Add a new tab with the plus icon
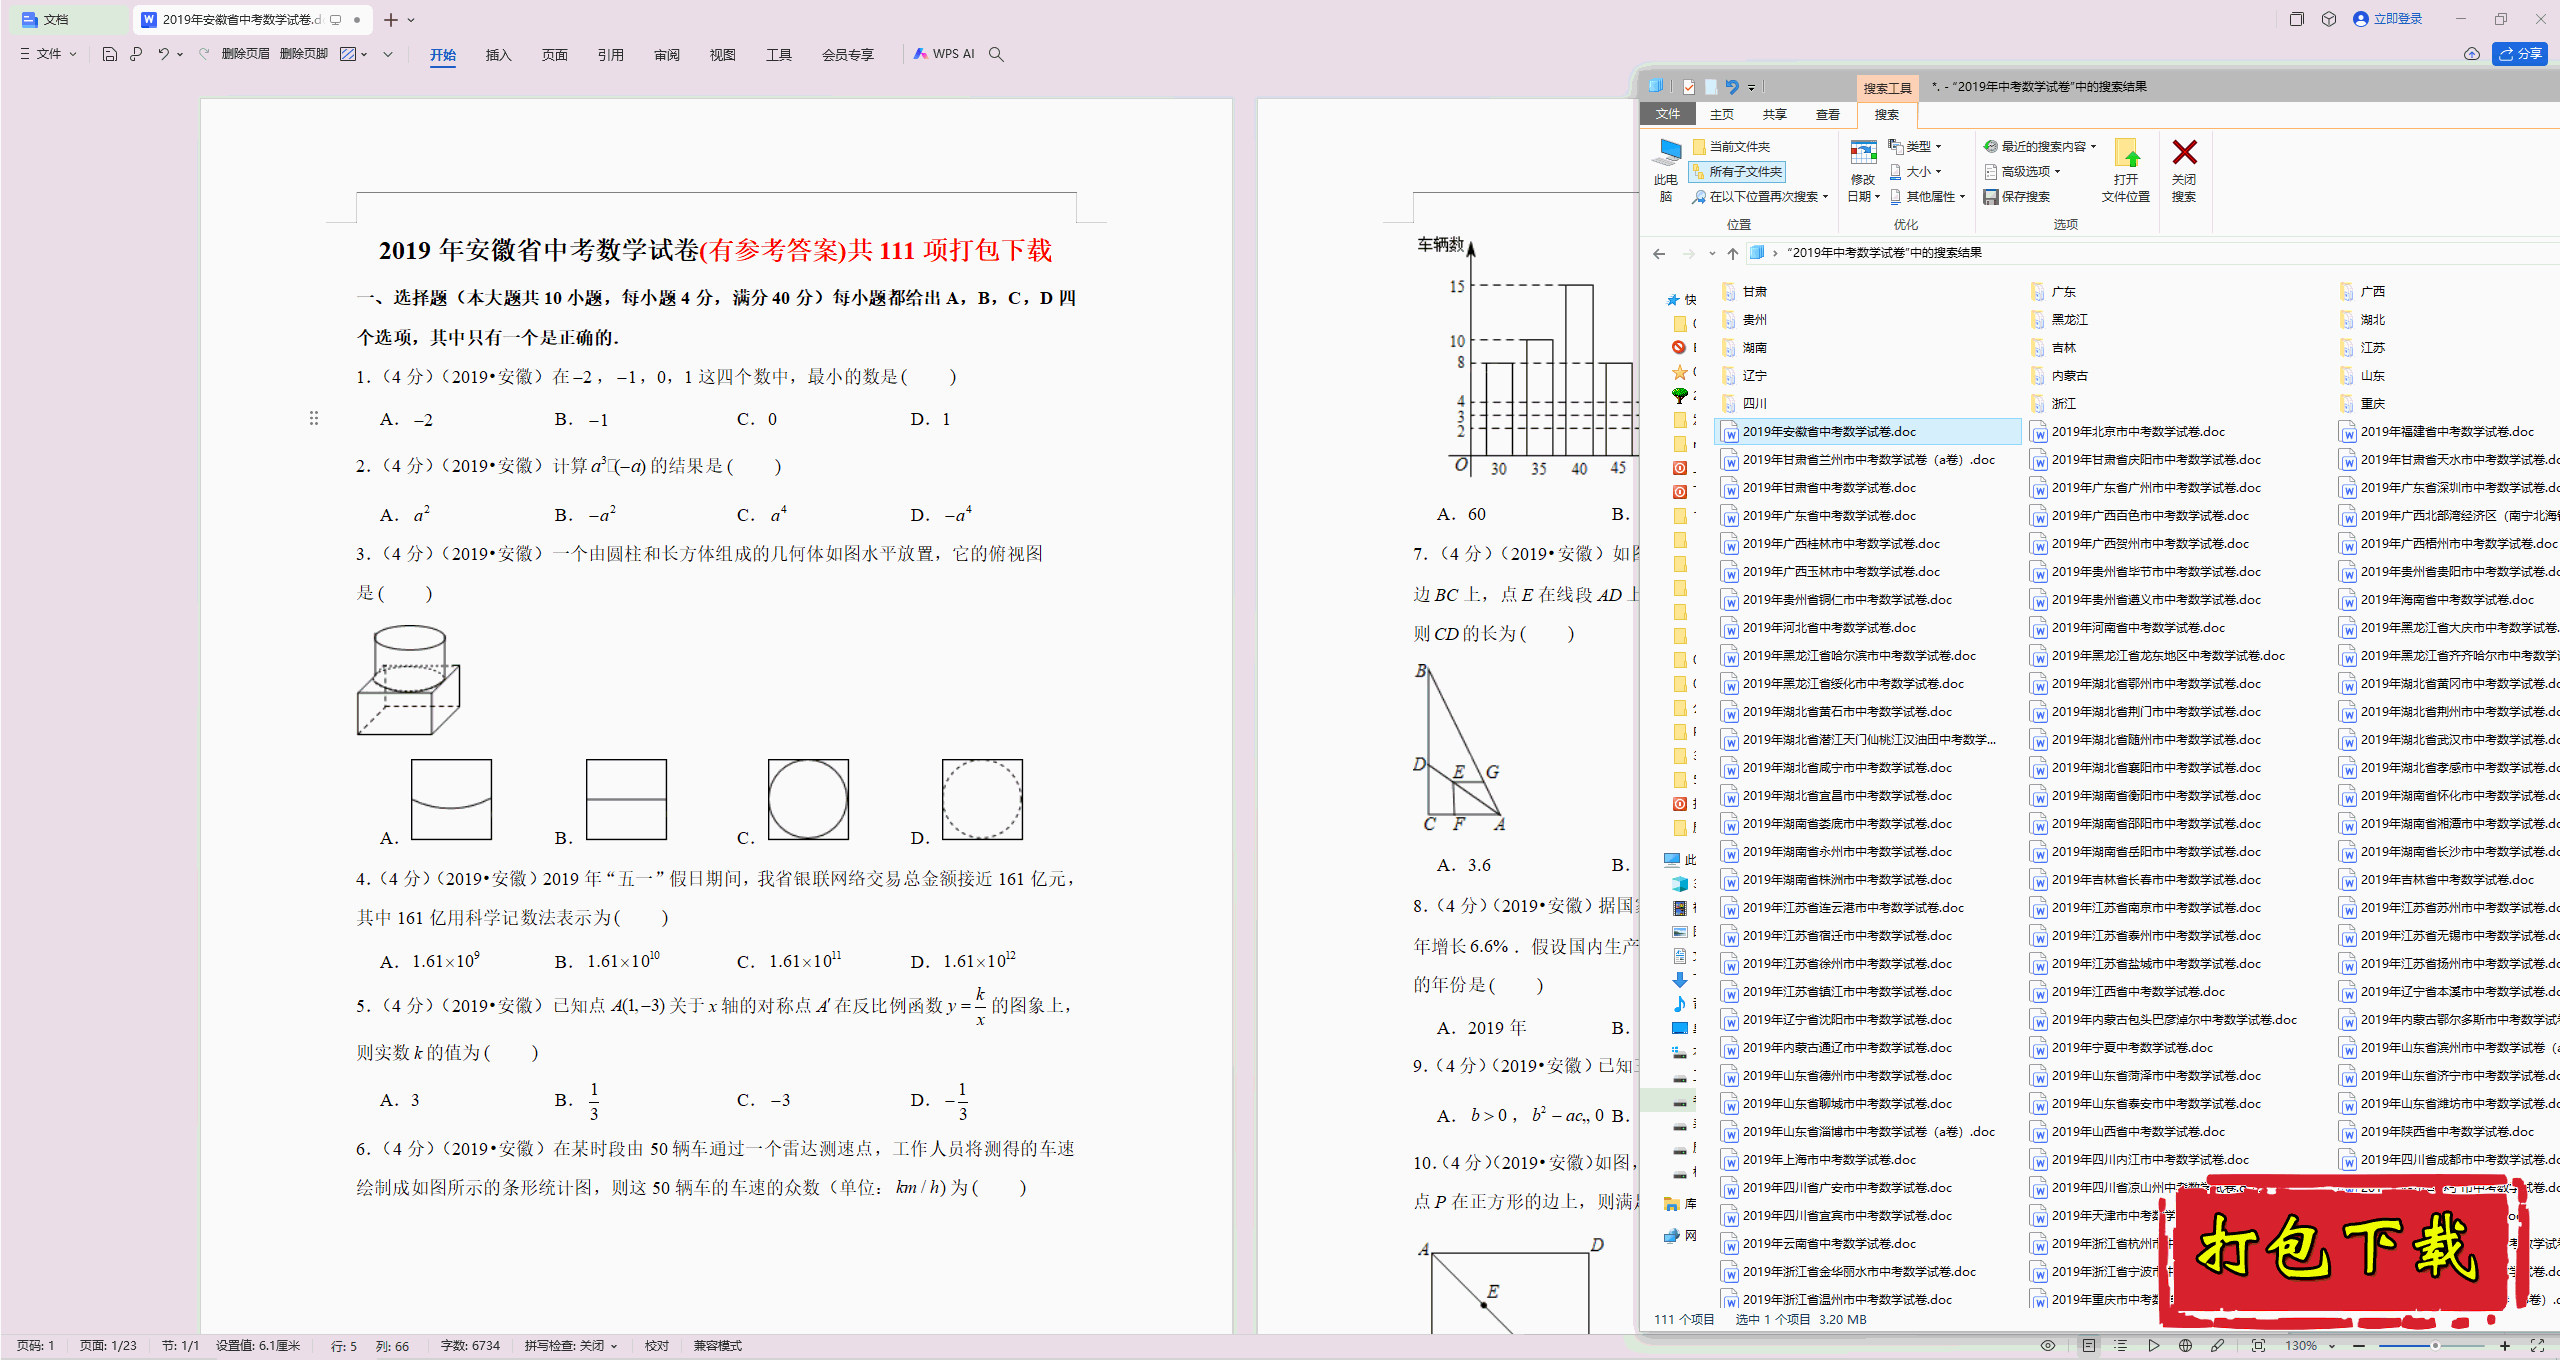This screenshot has width=2560, height=1360. click(391, 19)
